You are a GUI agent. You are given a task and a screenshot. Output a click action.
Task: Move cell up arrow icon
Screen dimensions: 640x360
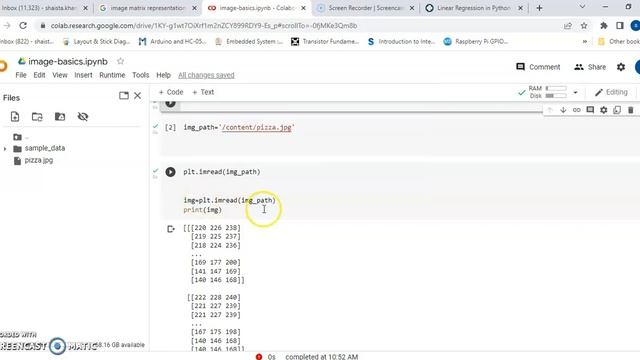549,110
